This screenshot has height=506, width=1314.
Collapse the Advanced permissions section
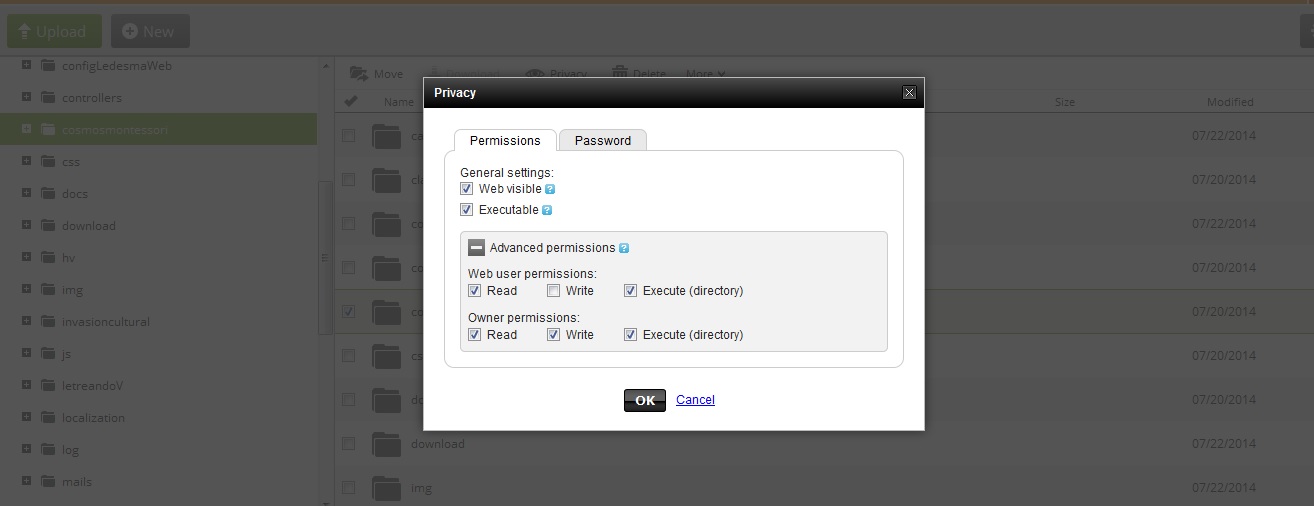(x=477, y=248)
